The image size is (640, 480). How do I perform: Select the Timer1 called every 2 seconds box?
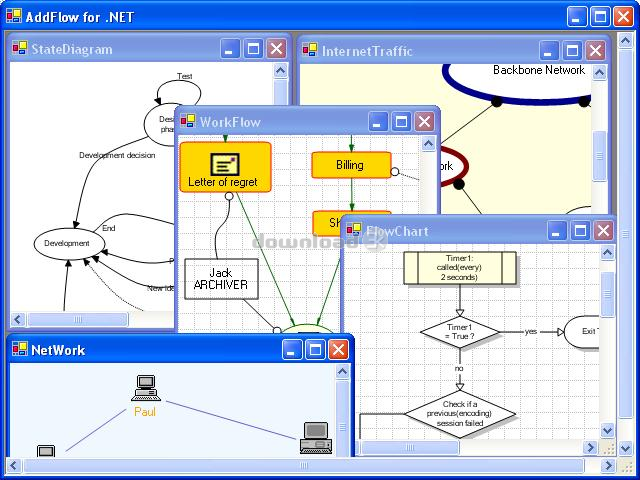(x=460, y=268)
